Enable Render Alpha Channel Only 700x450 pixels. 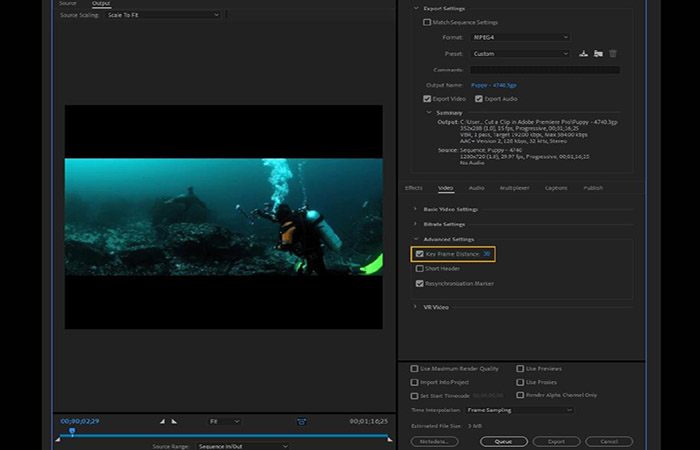tap(520, 395)
